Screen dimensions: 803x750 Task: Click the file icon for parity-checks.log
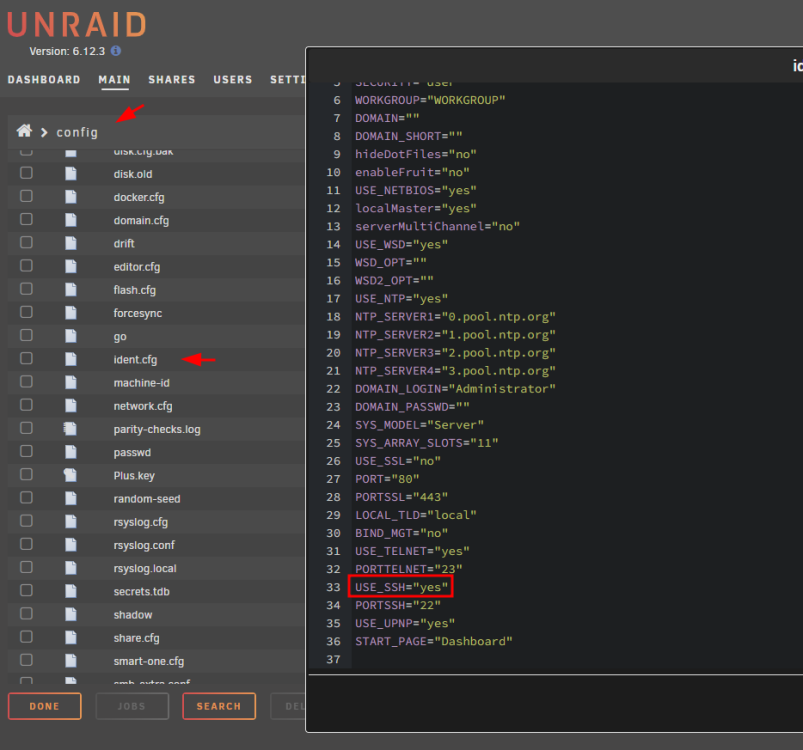click(x=70, y=428)
